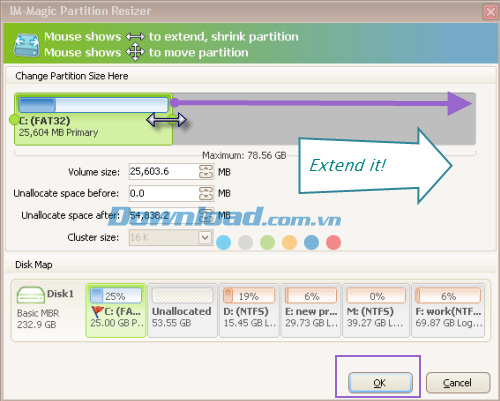Select the C: (FAT32) partition block in resize bar
Image resolution: width=500 pixels, height=401 pixels.
tap(93, 119)
